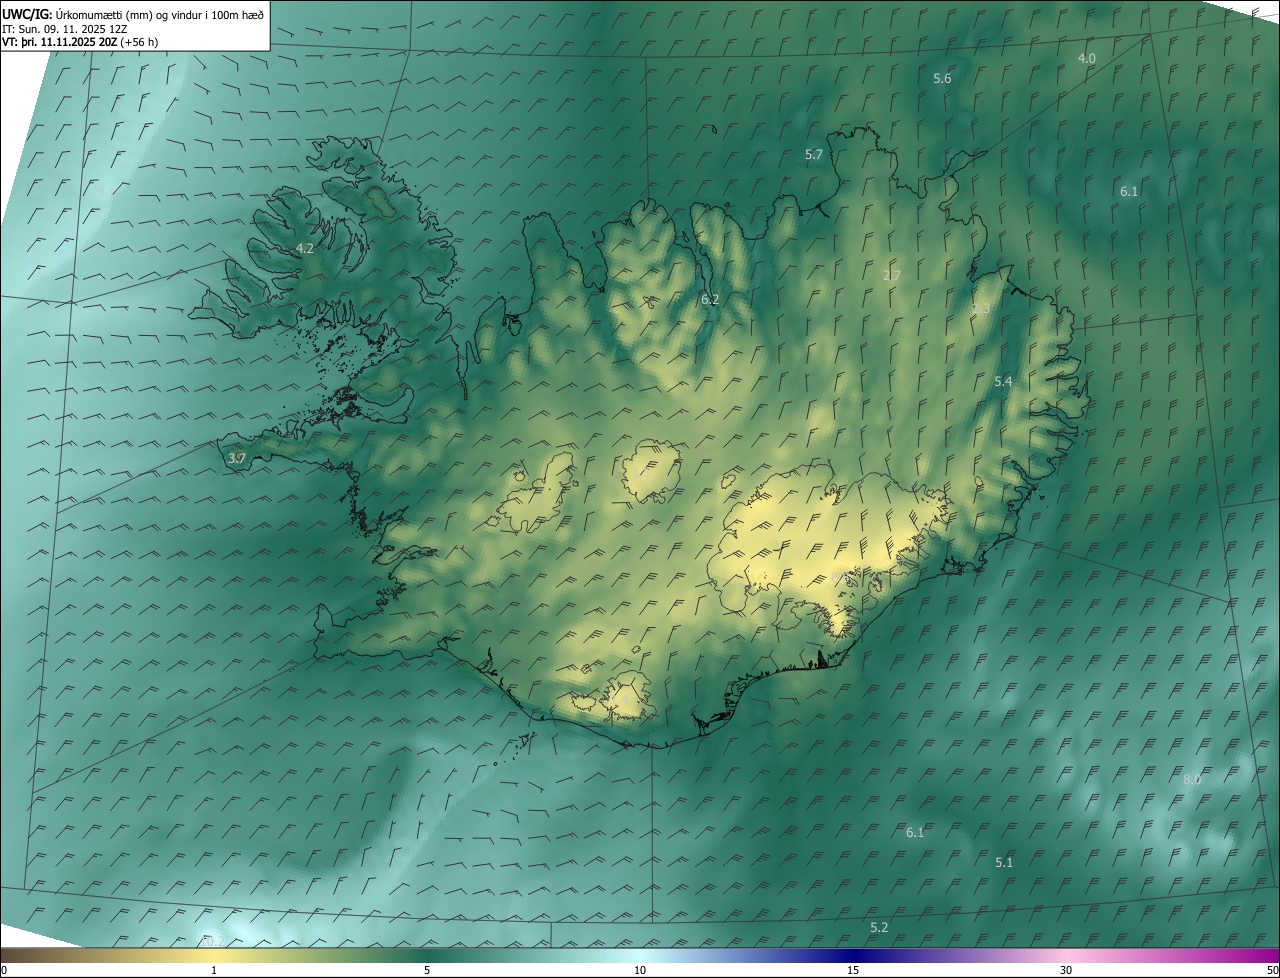Click the 0 tick on color scale
The image size is (1280, 978).
4,971
